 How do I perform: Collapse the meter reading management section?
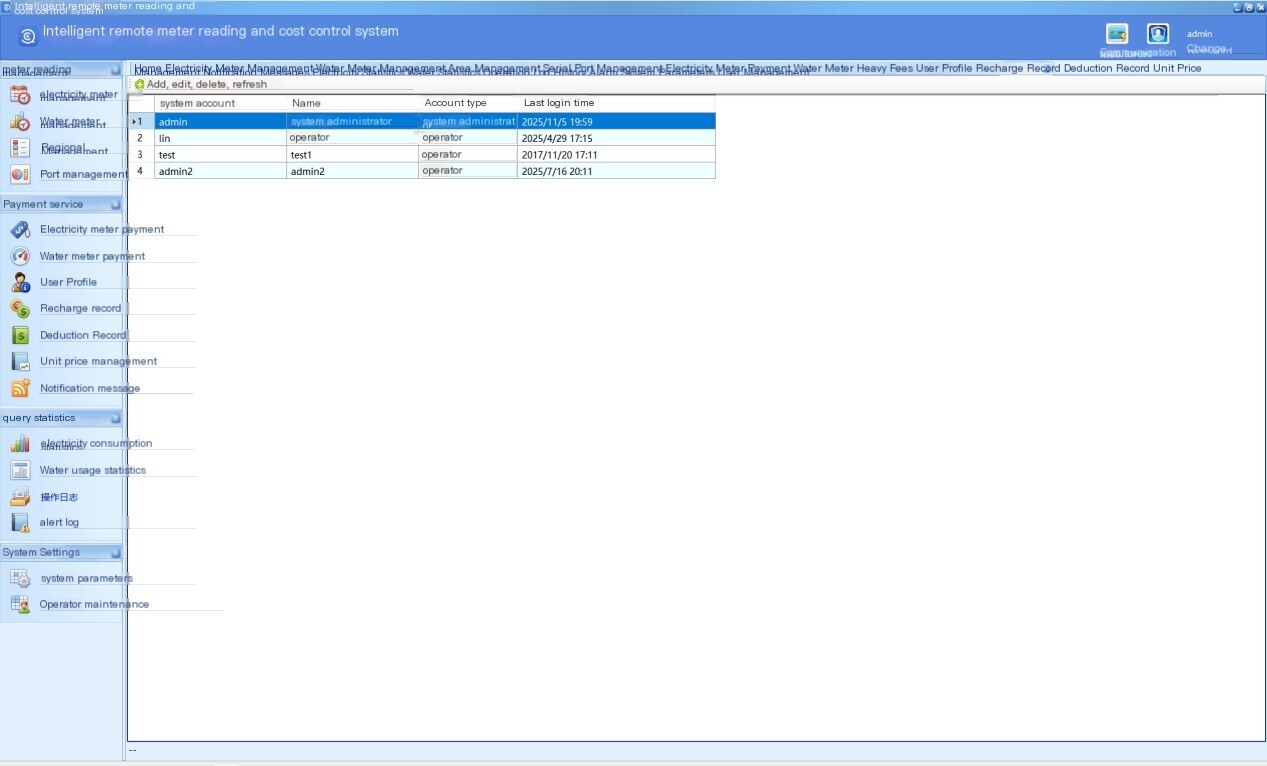coord(115,70)
